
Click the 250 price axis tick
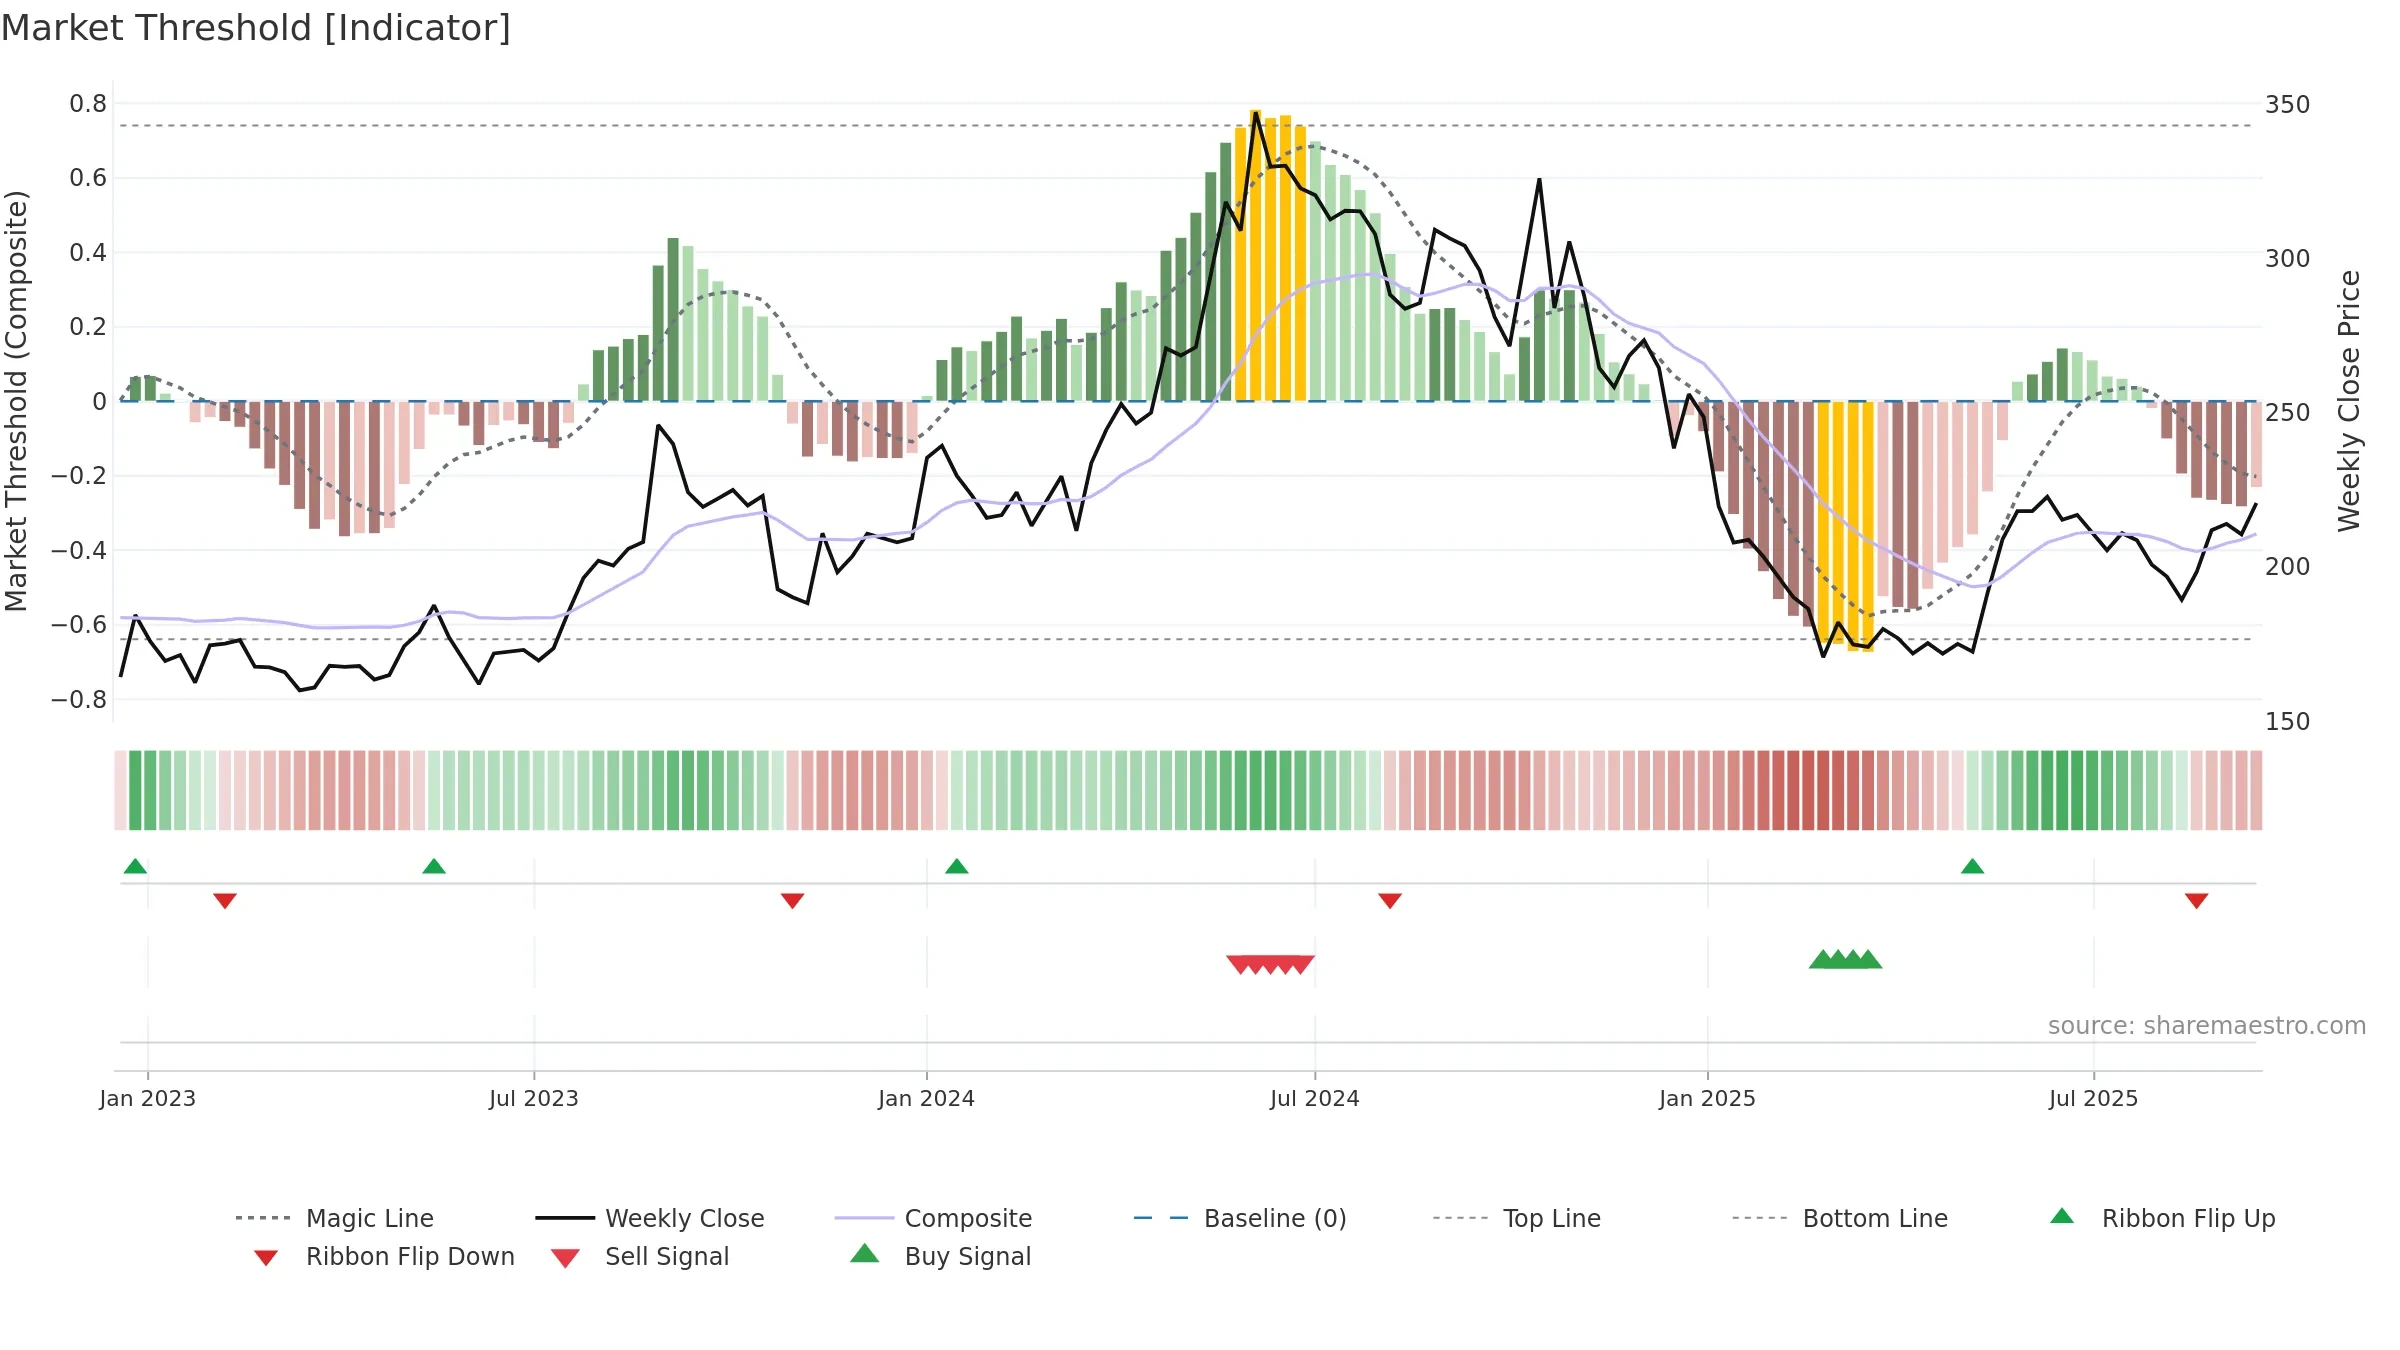pos(2288,413)
